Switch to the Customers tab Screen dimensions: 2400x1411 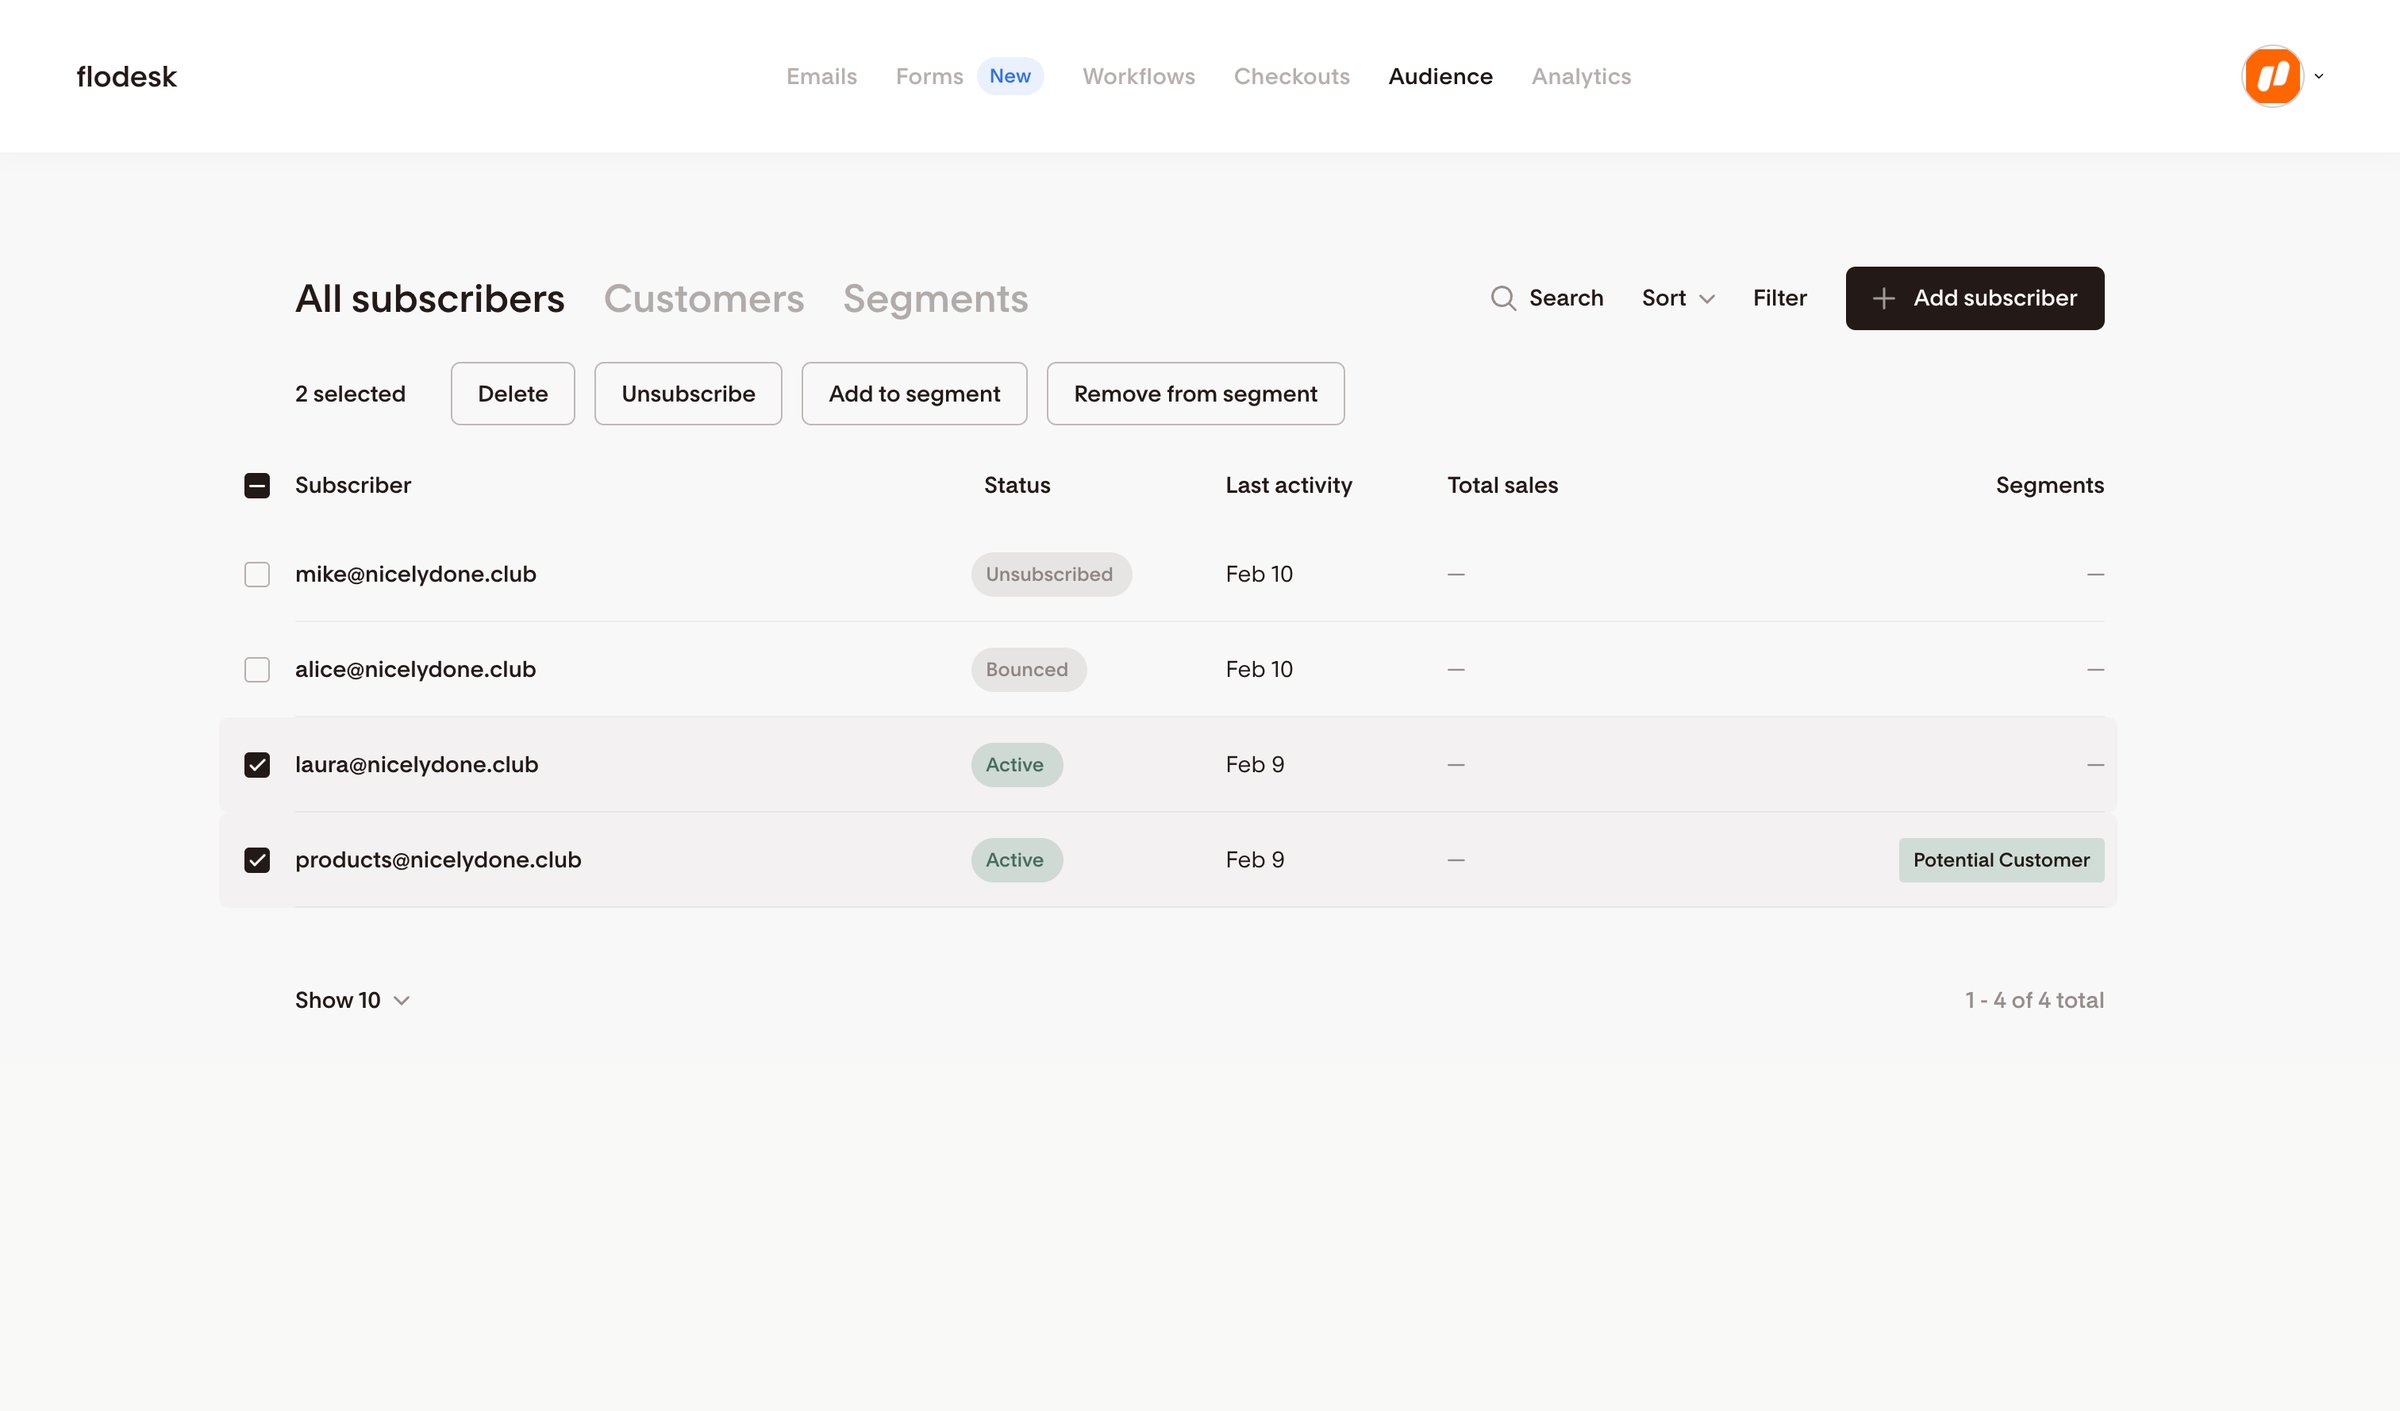703,298
